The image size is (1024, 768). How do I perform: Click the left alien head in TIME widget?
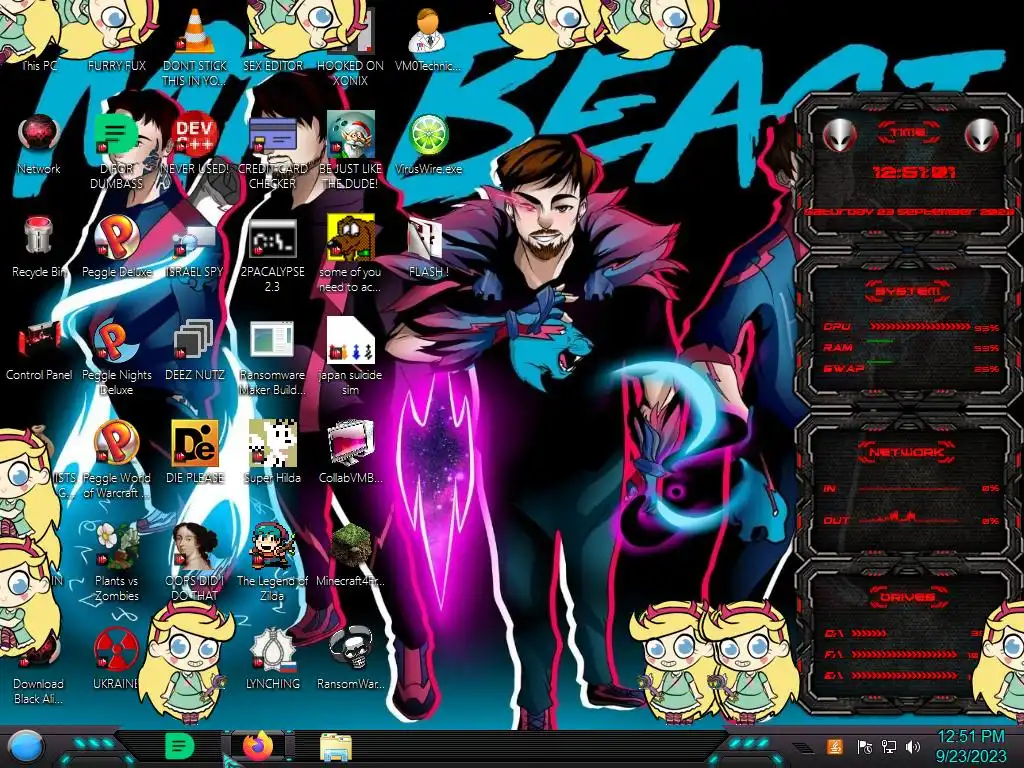pos(839,136)
